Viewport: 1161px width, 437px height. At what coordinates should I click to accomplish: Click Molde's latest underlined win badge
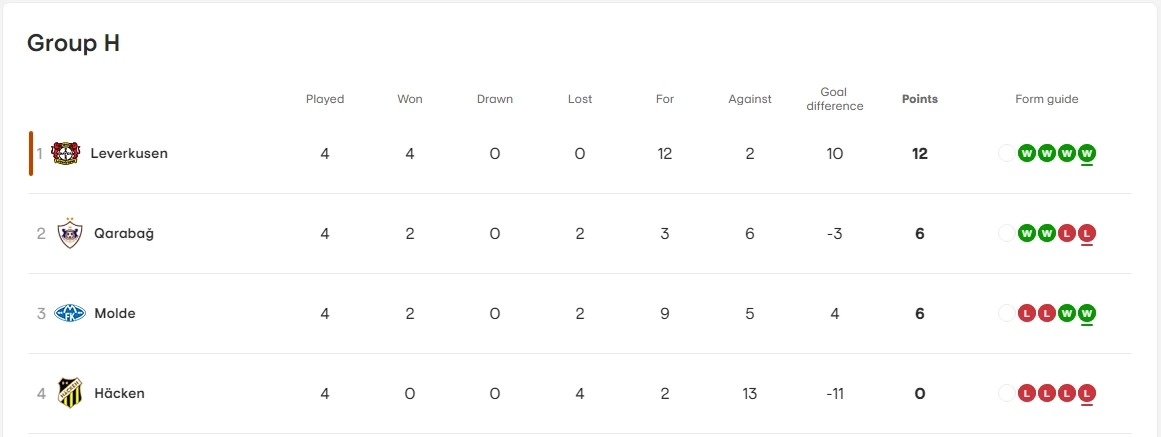pos(1087,313)
